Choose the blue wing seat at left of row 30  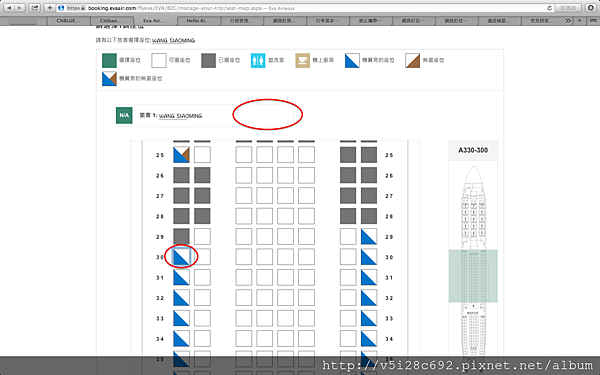click(x=181, y=257)
